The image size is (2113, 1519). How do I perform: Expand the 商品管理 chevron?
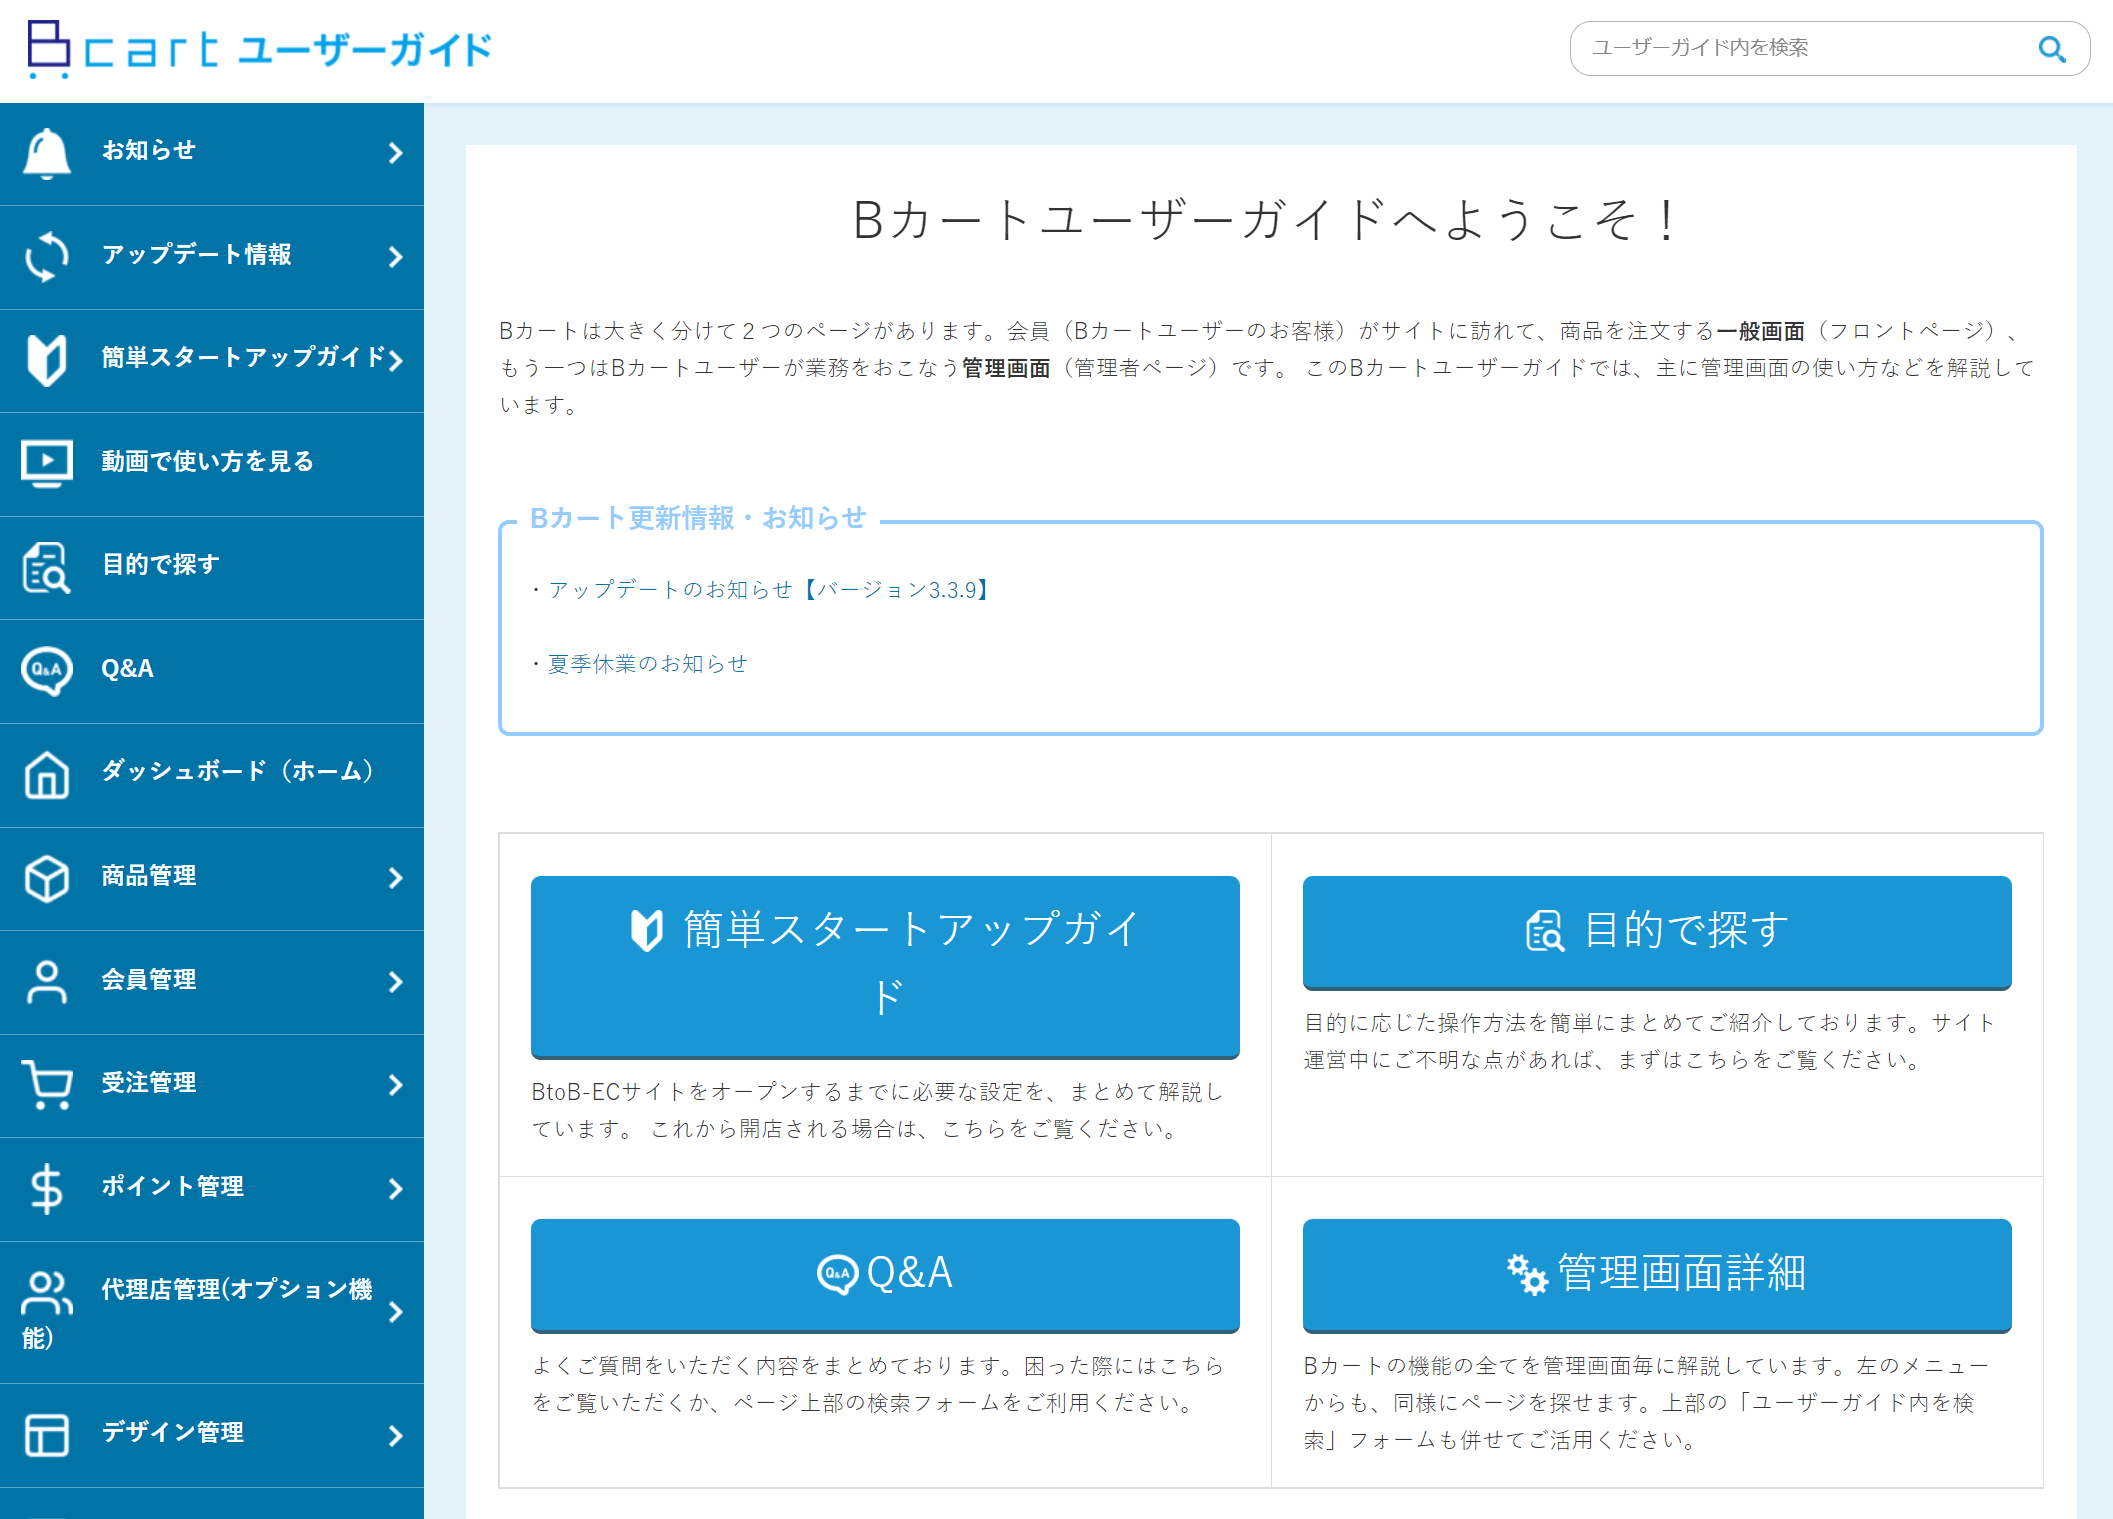pos(396,878)
